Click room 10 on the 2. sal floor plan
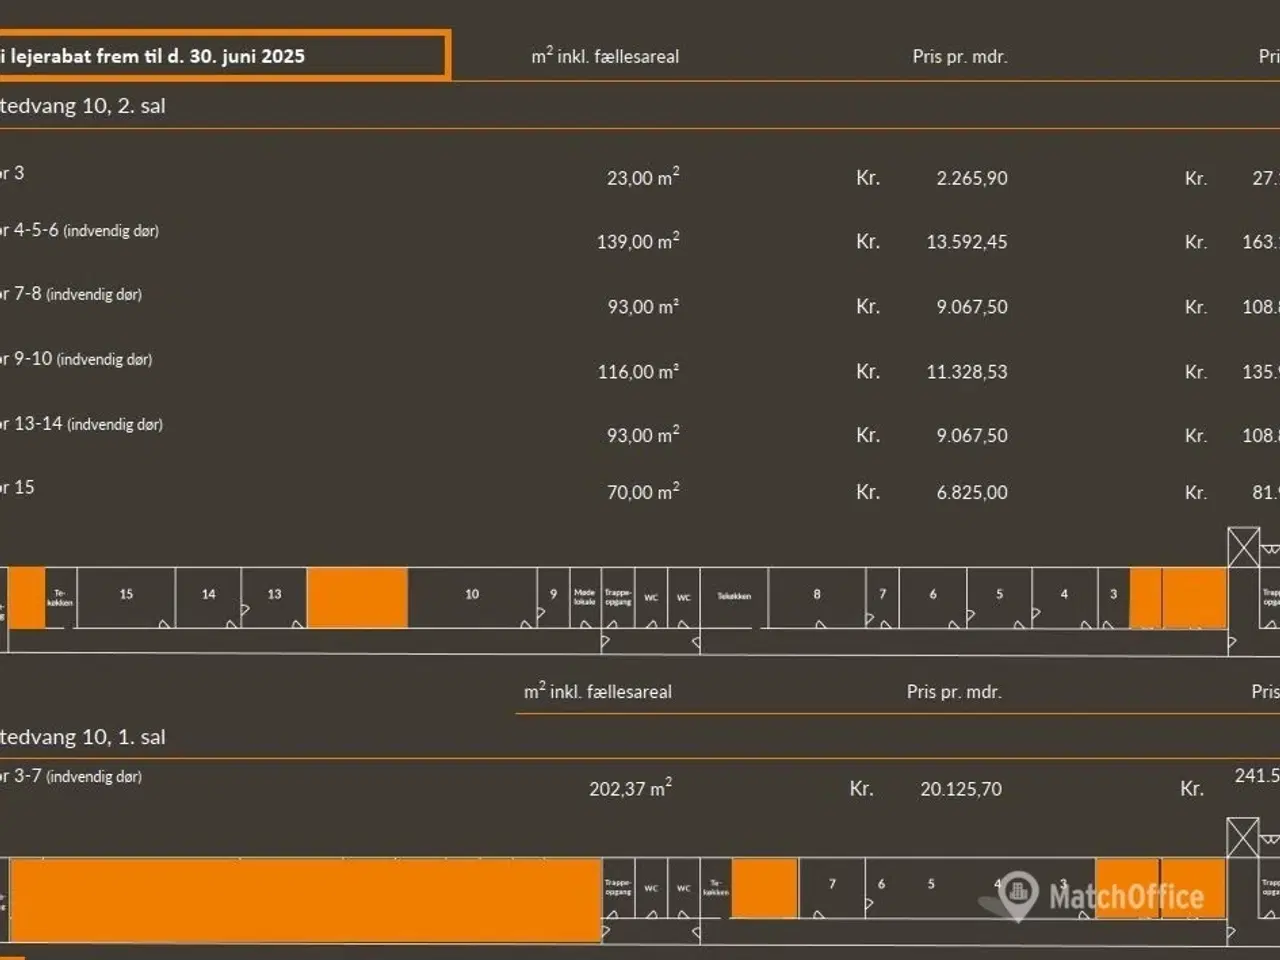 click(x=472, y=597)
